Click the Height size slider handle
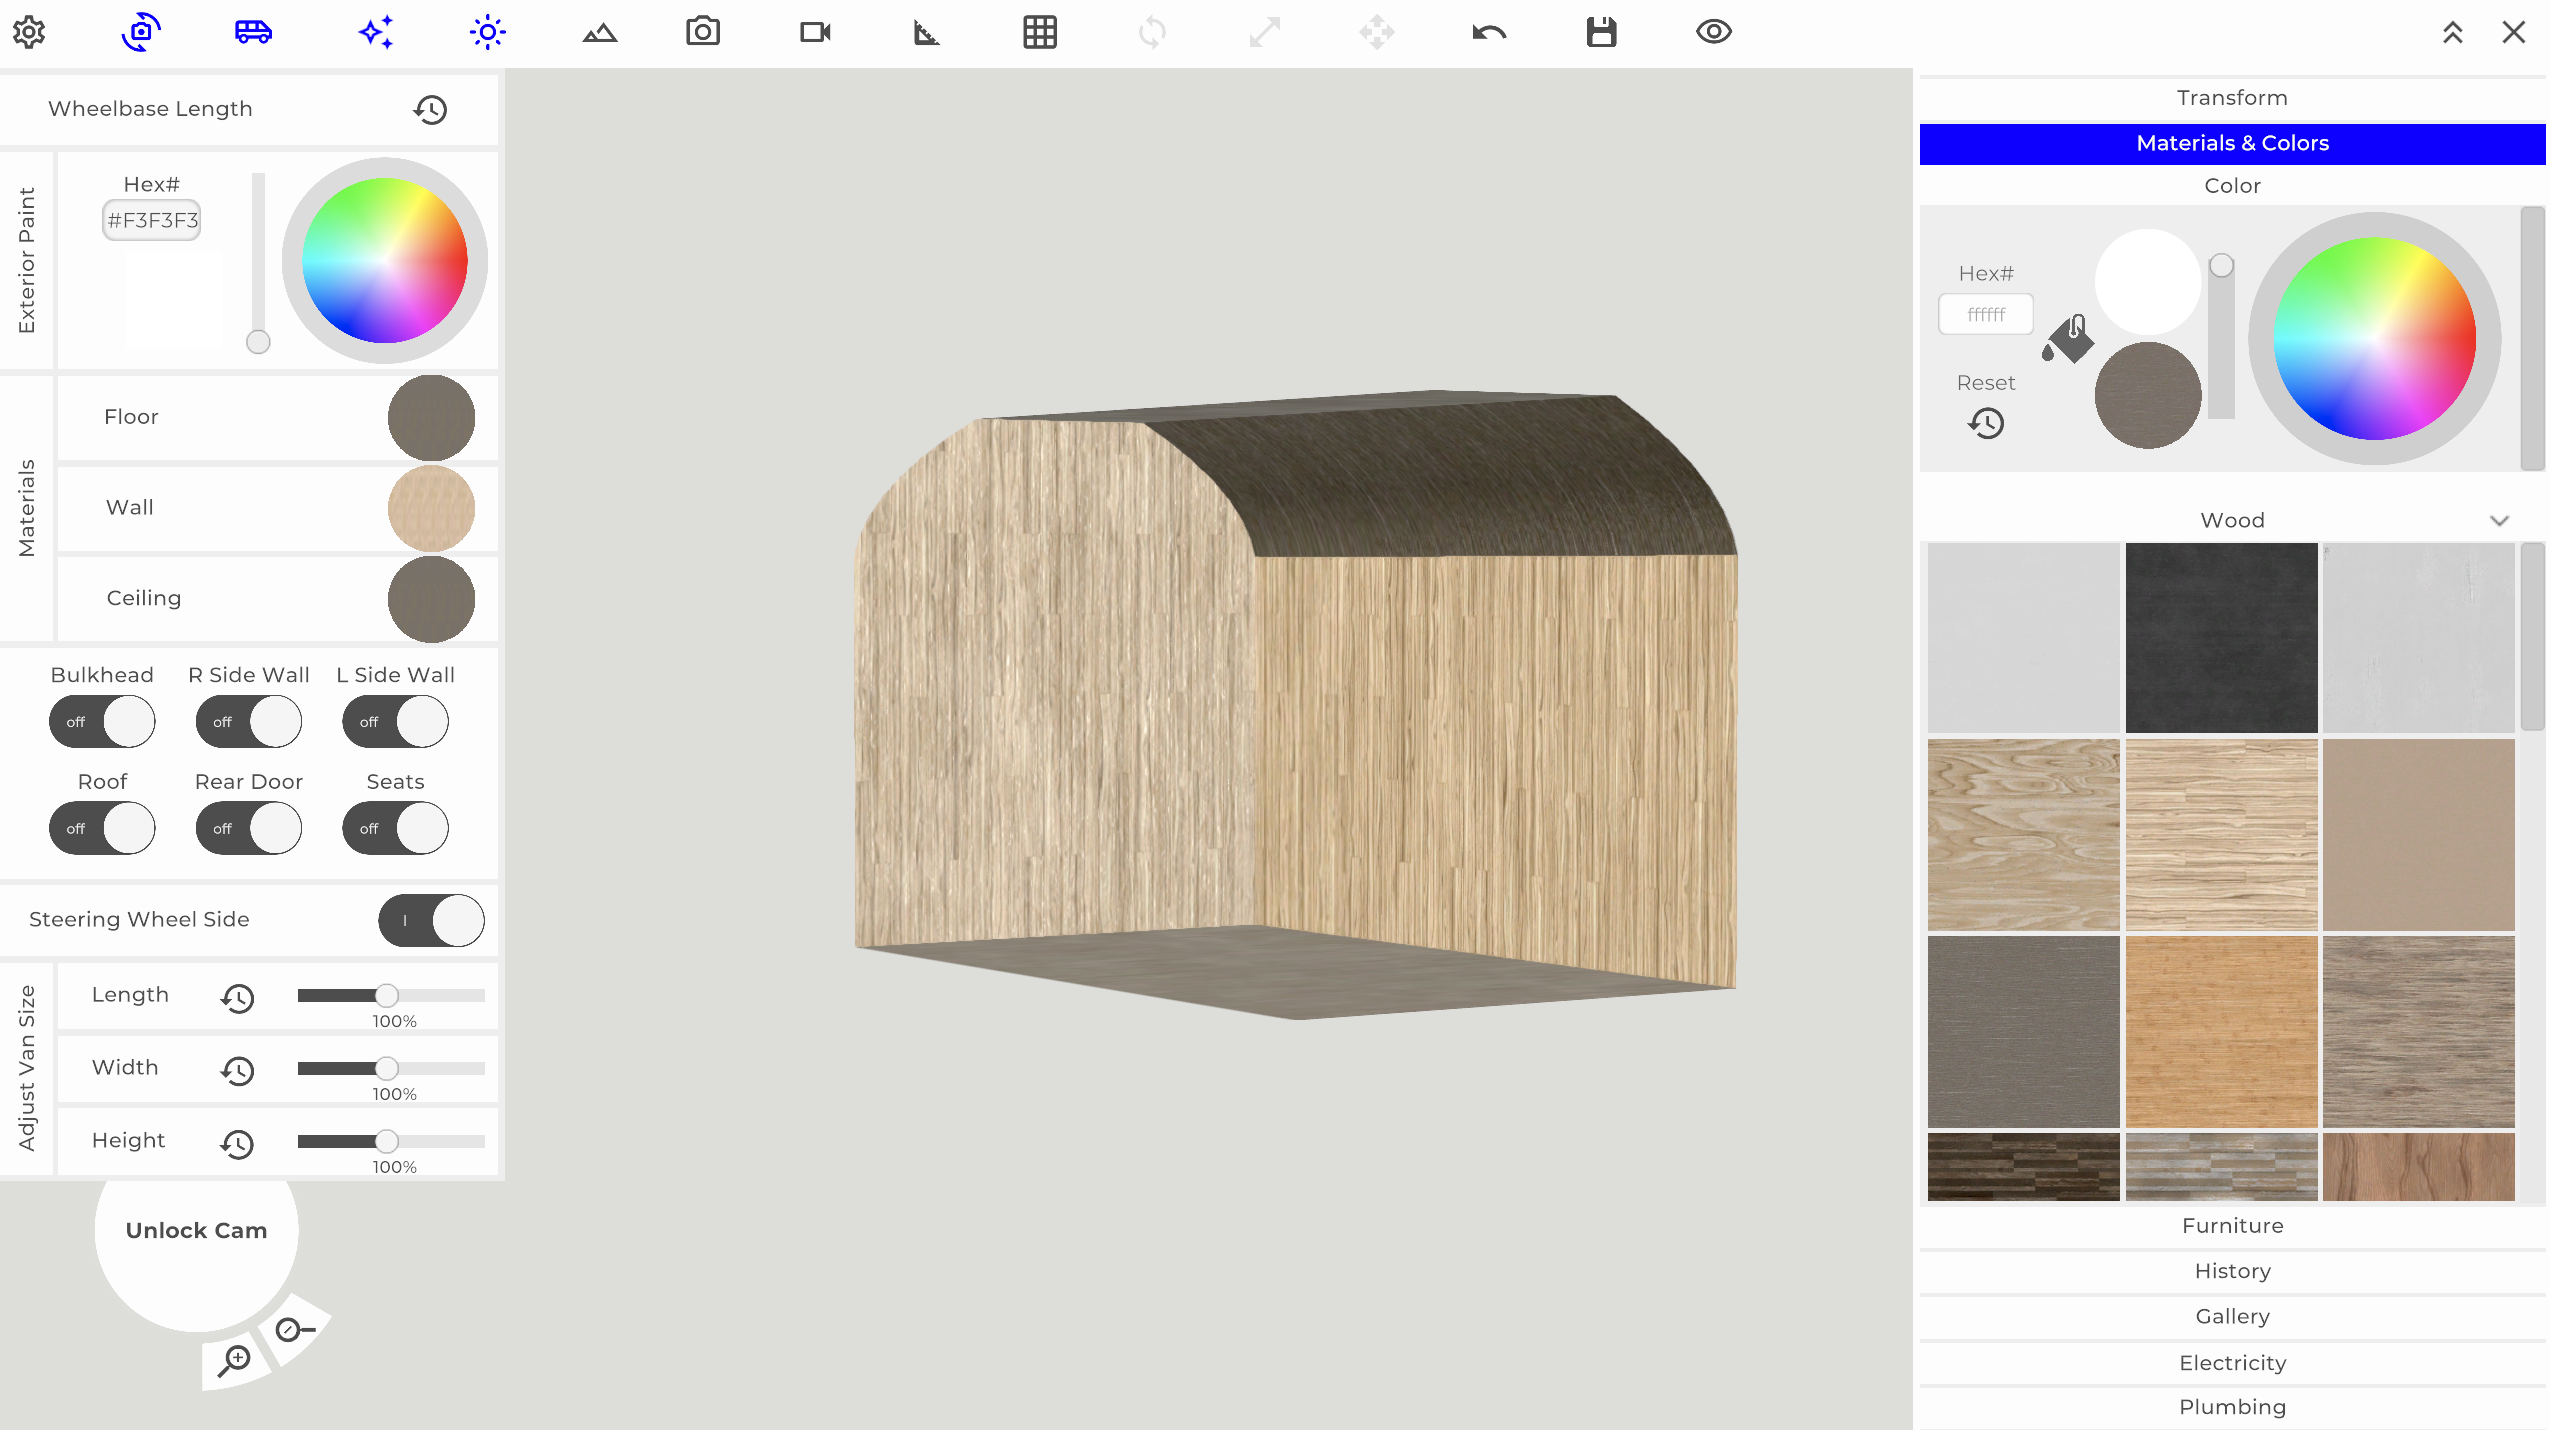 pyautogui.click(x=386, y=1141)
